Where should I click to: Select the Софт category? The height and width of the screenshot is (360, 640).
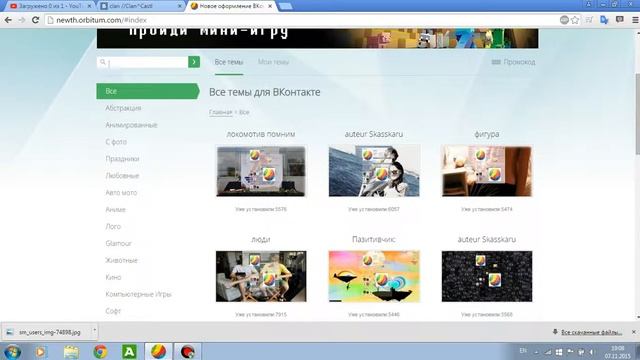point(113,311)
